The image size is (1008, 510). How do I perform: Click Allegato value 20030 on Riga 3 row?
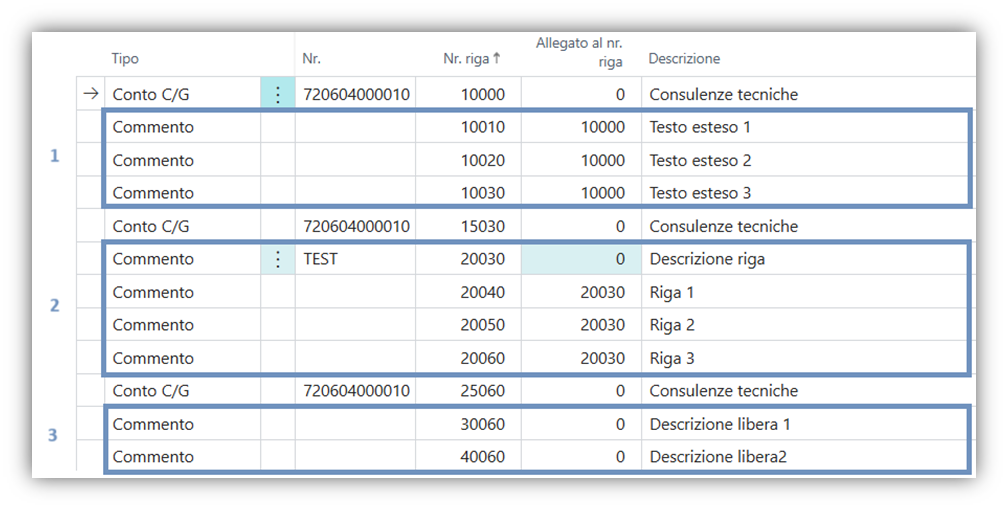603,358
